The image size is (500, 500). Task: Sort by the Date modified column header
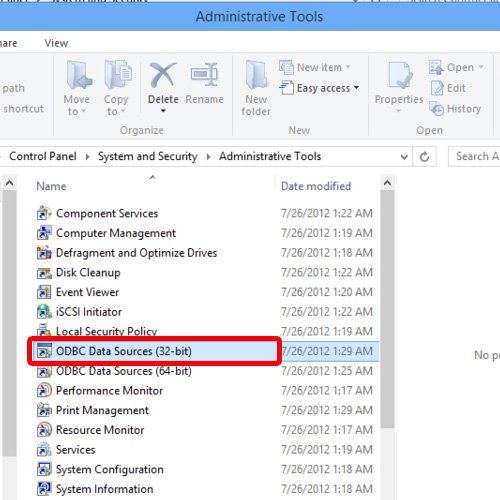[316, 186]
